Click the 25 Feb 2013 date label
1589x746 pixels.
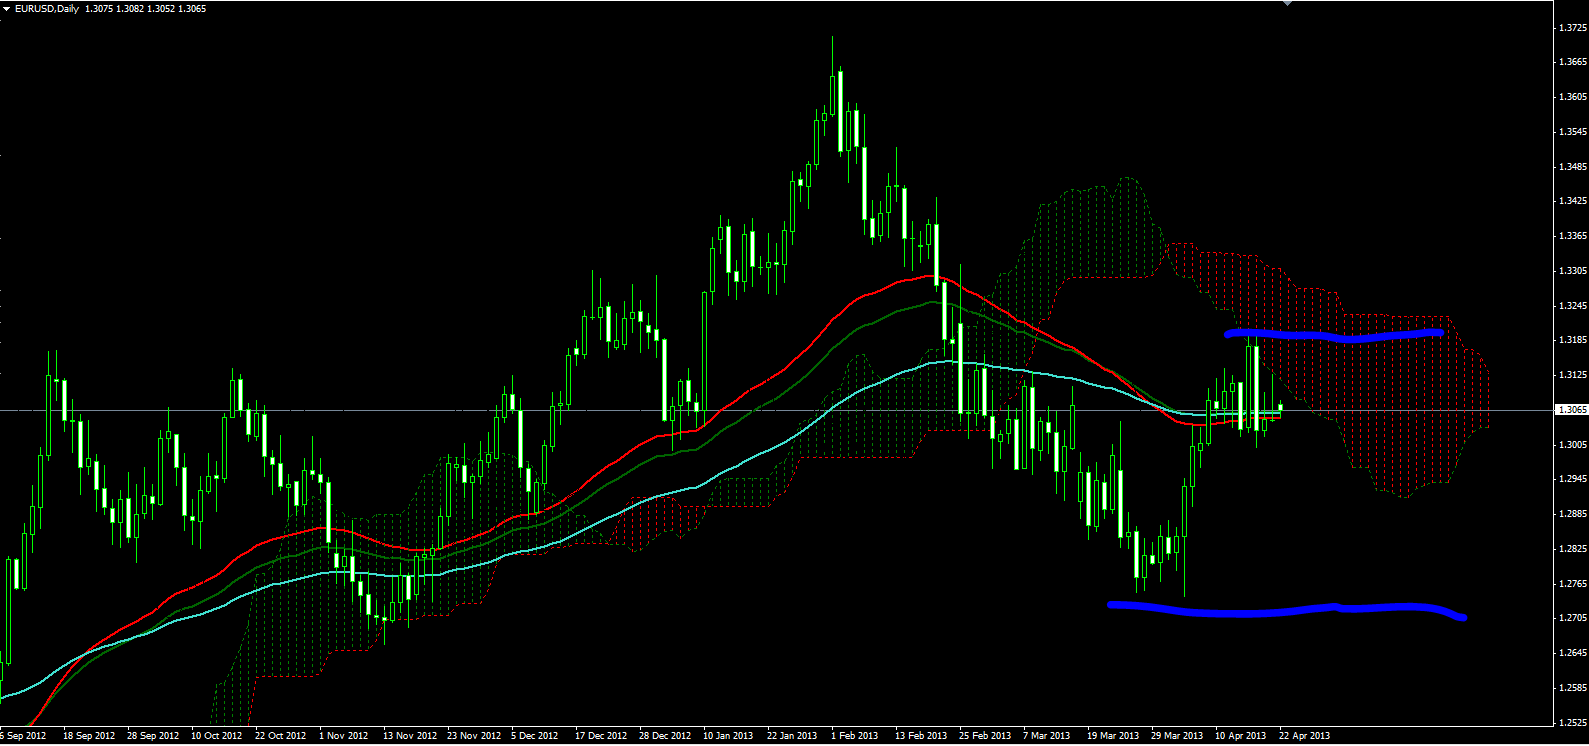pos(985,736)
